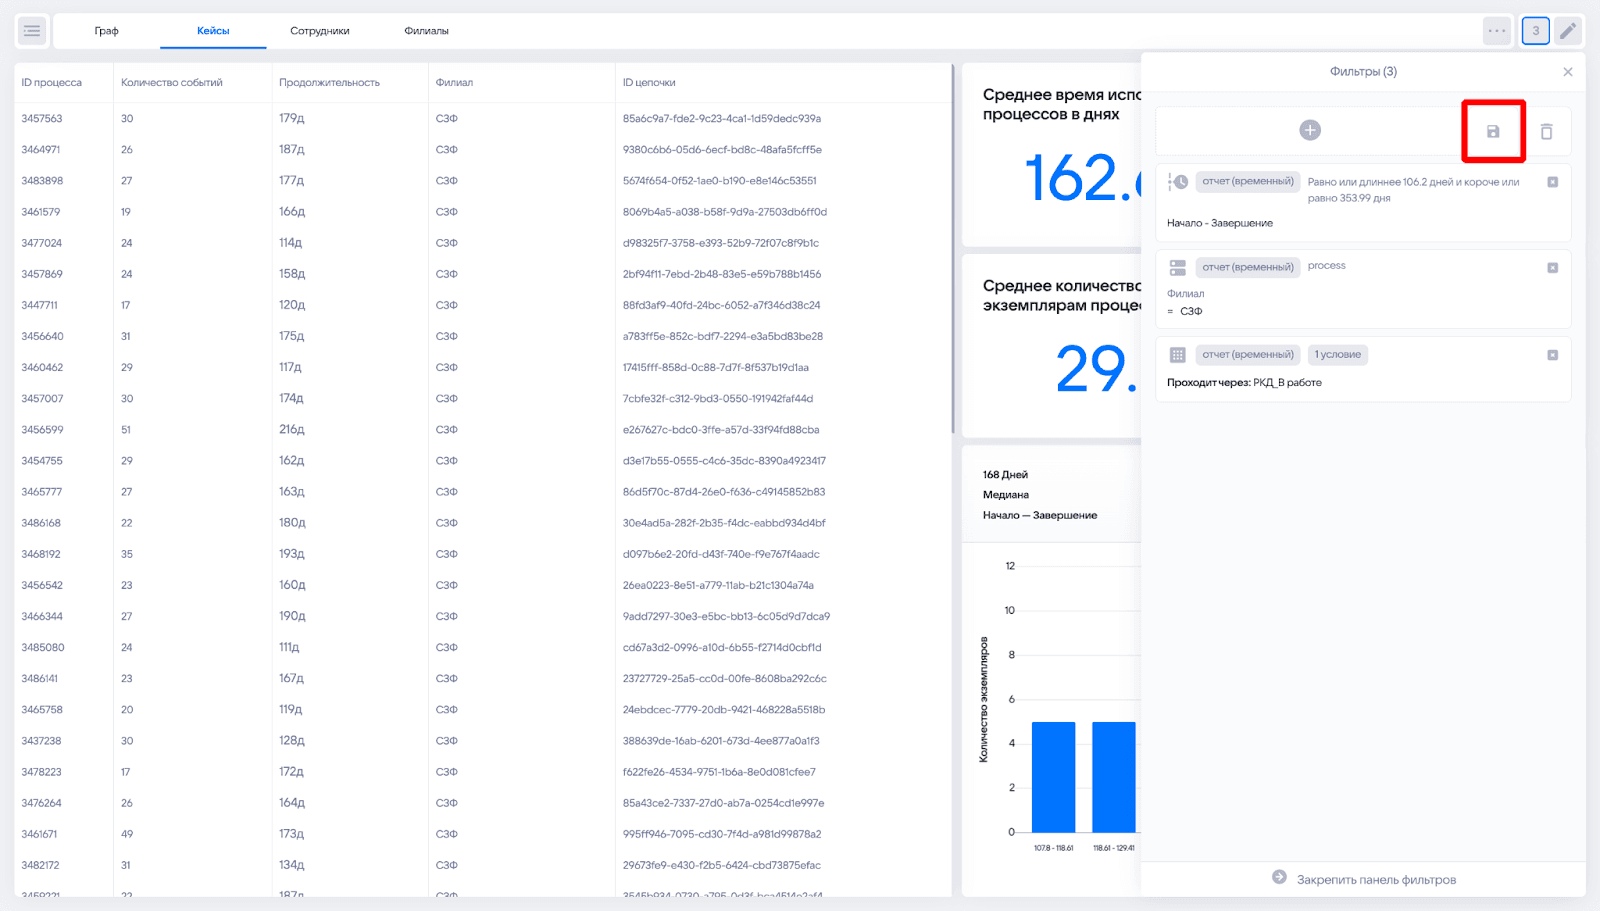Select process ID 3464971

point(41,150)
